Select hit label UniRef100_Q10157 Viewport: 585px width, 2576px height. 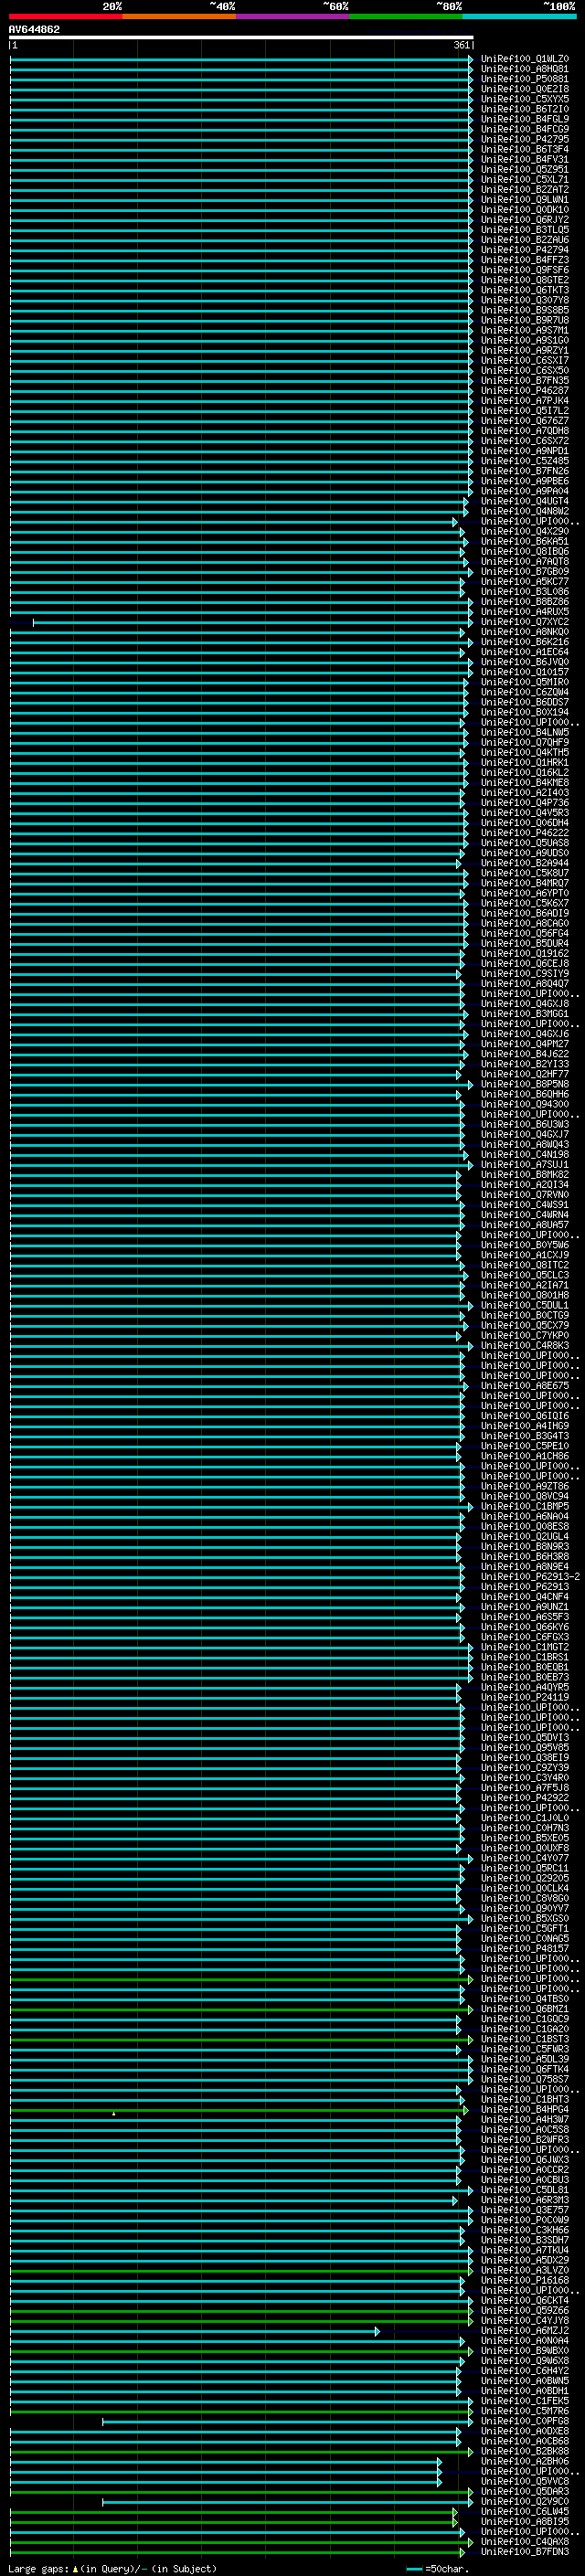[x=524, y=672]
